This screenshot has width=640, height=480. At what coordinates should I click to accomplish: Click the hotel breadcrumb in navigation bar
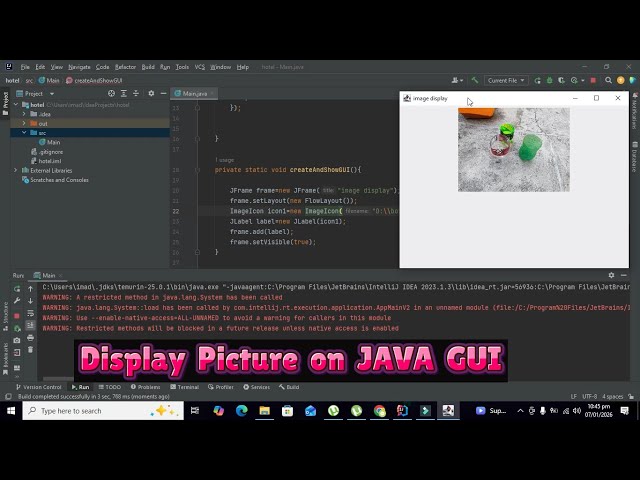click(12, 80)
